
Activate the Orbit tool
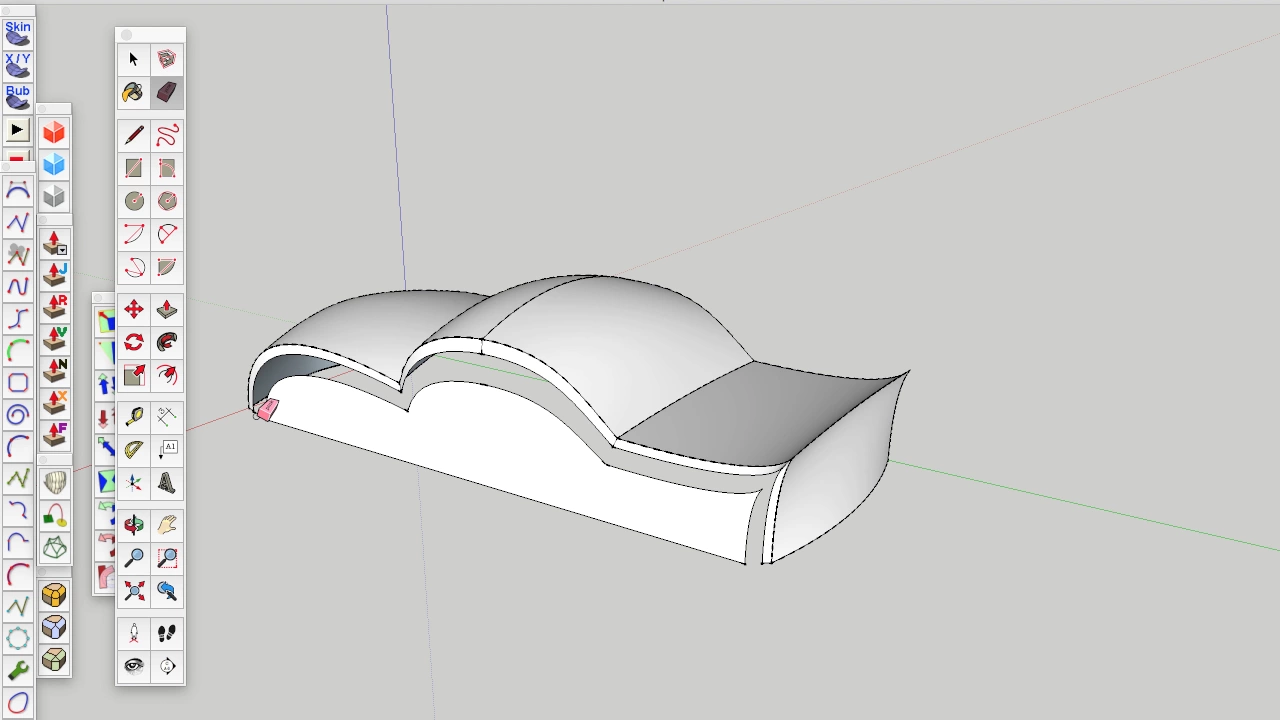134,525
